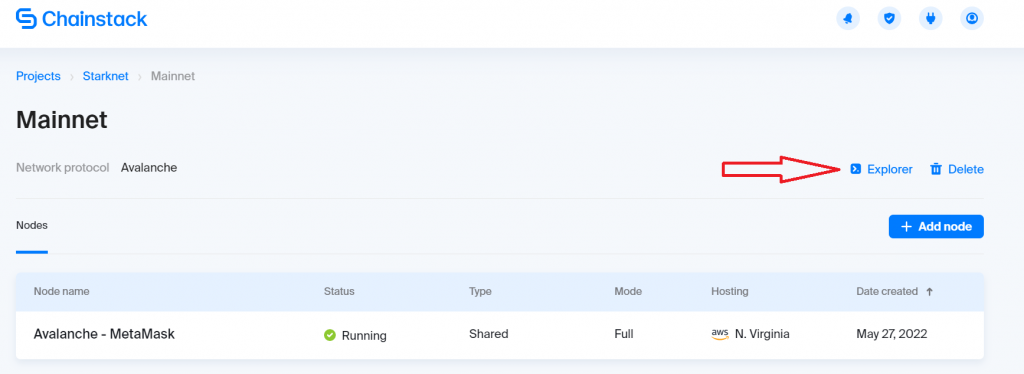Click the Hosting column header
1024x374 pixels.
point(729,292)
